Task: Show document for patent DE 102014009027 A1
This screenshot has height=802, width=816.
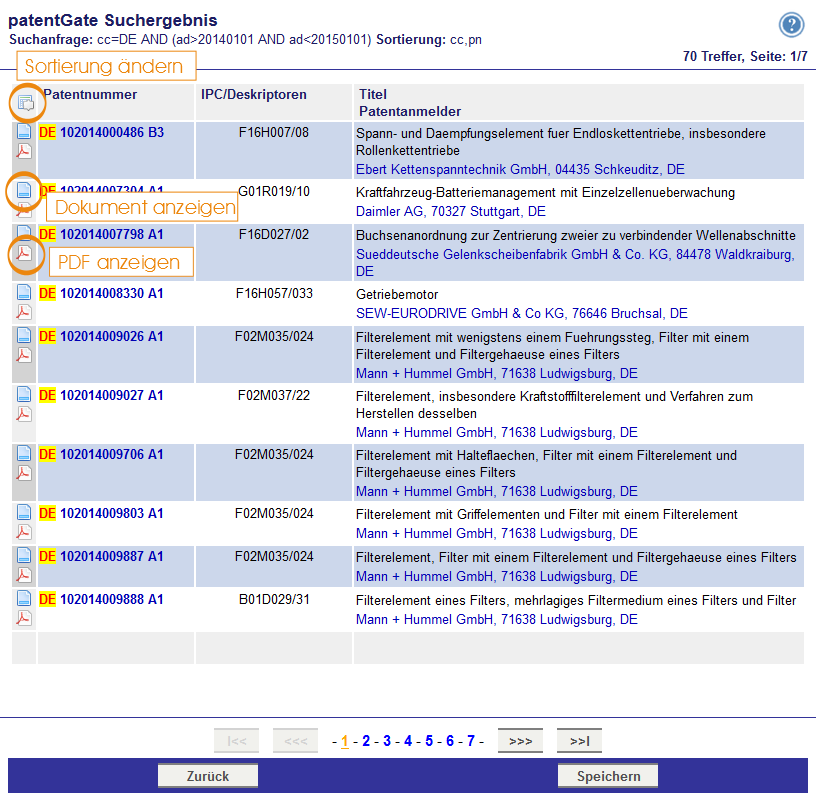Action: pyautogui.click(x=24, y=394)
